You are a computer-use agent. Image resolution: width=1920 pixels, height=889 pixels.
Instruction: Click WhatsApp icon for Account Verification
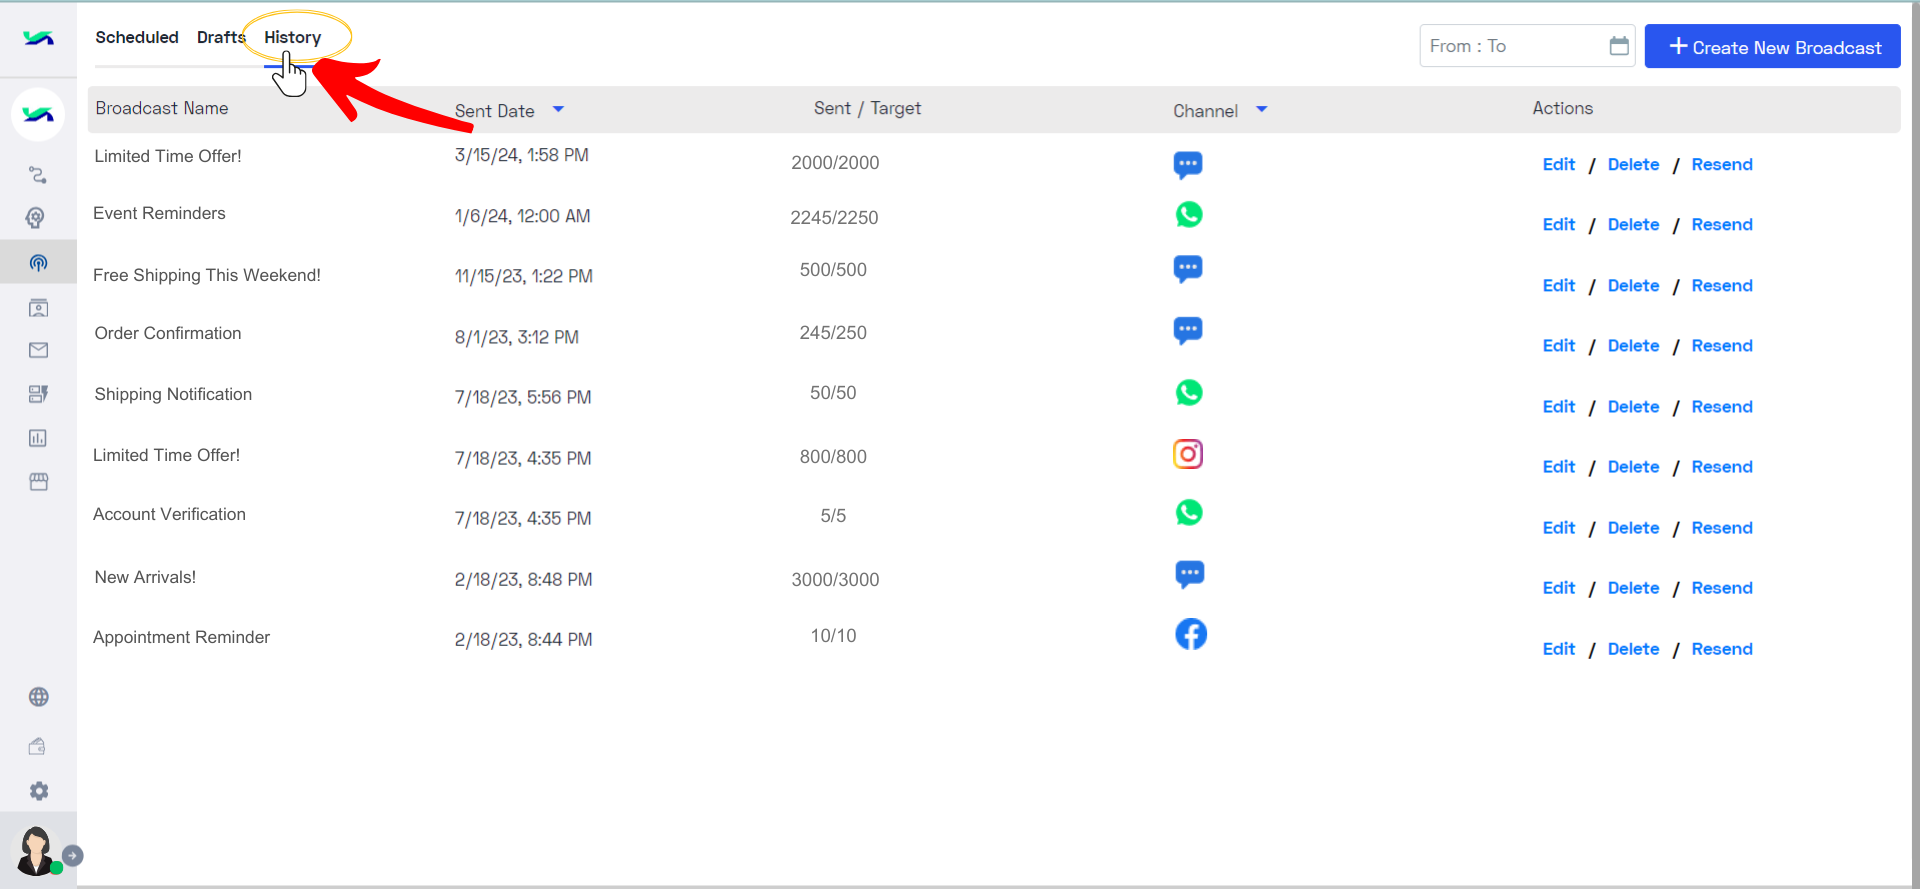[1189, 512]
